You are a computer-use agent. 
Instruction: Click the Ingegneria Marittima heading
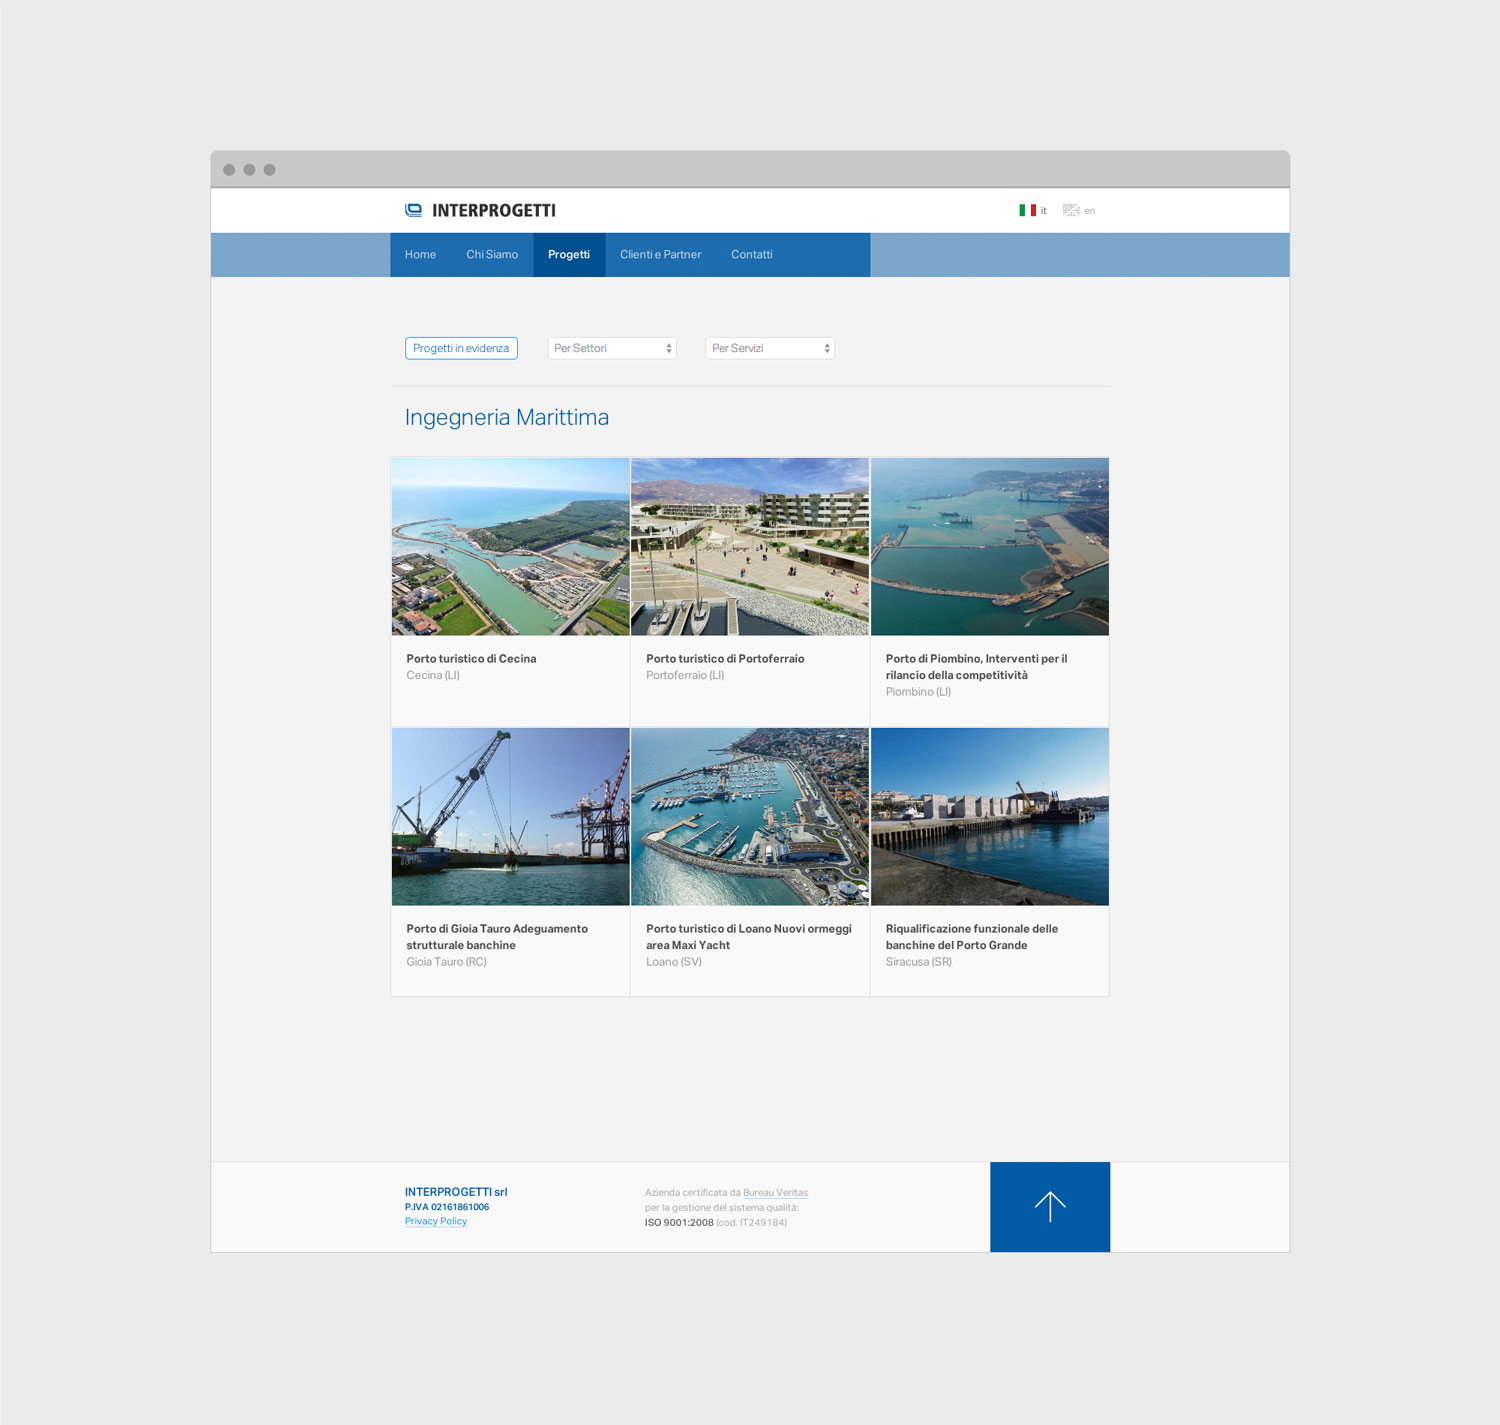[x=507, y=417]
